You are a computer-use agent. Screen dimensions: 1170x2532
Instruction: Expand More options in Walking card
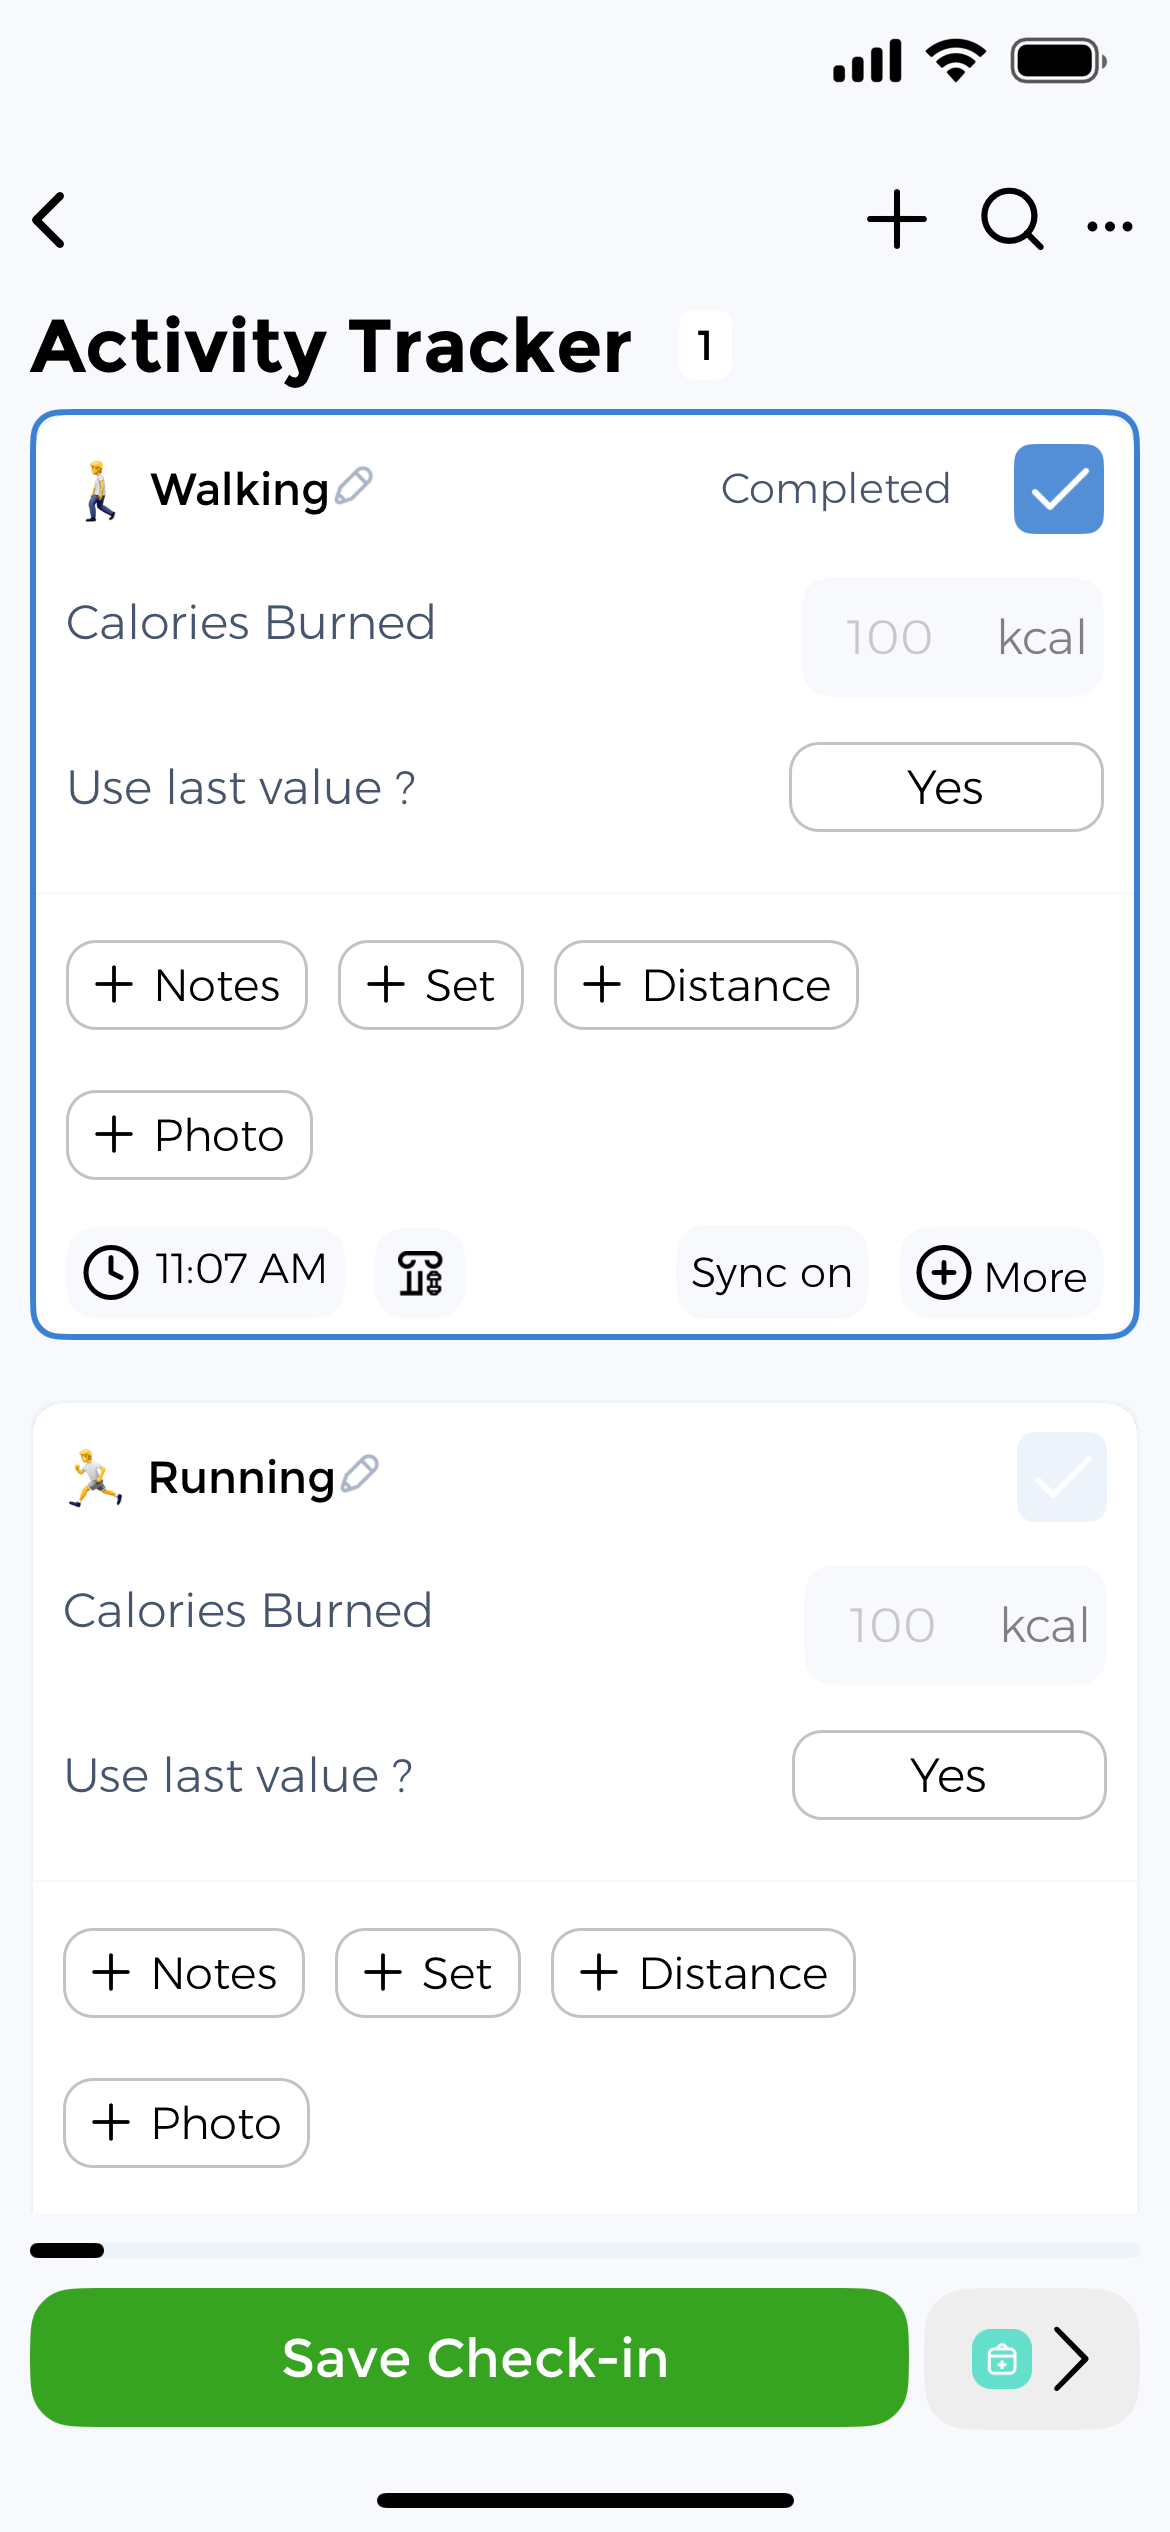[x=1001, y=1274]
